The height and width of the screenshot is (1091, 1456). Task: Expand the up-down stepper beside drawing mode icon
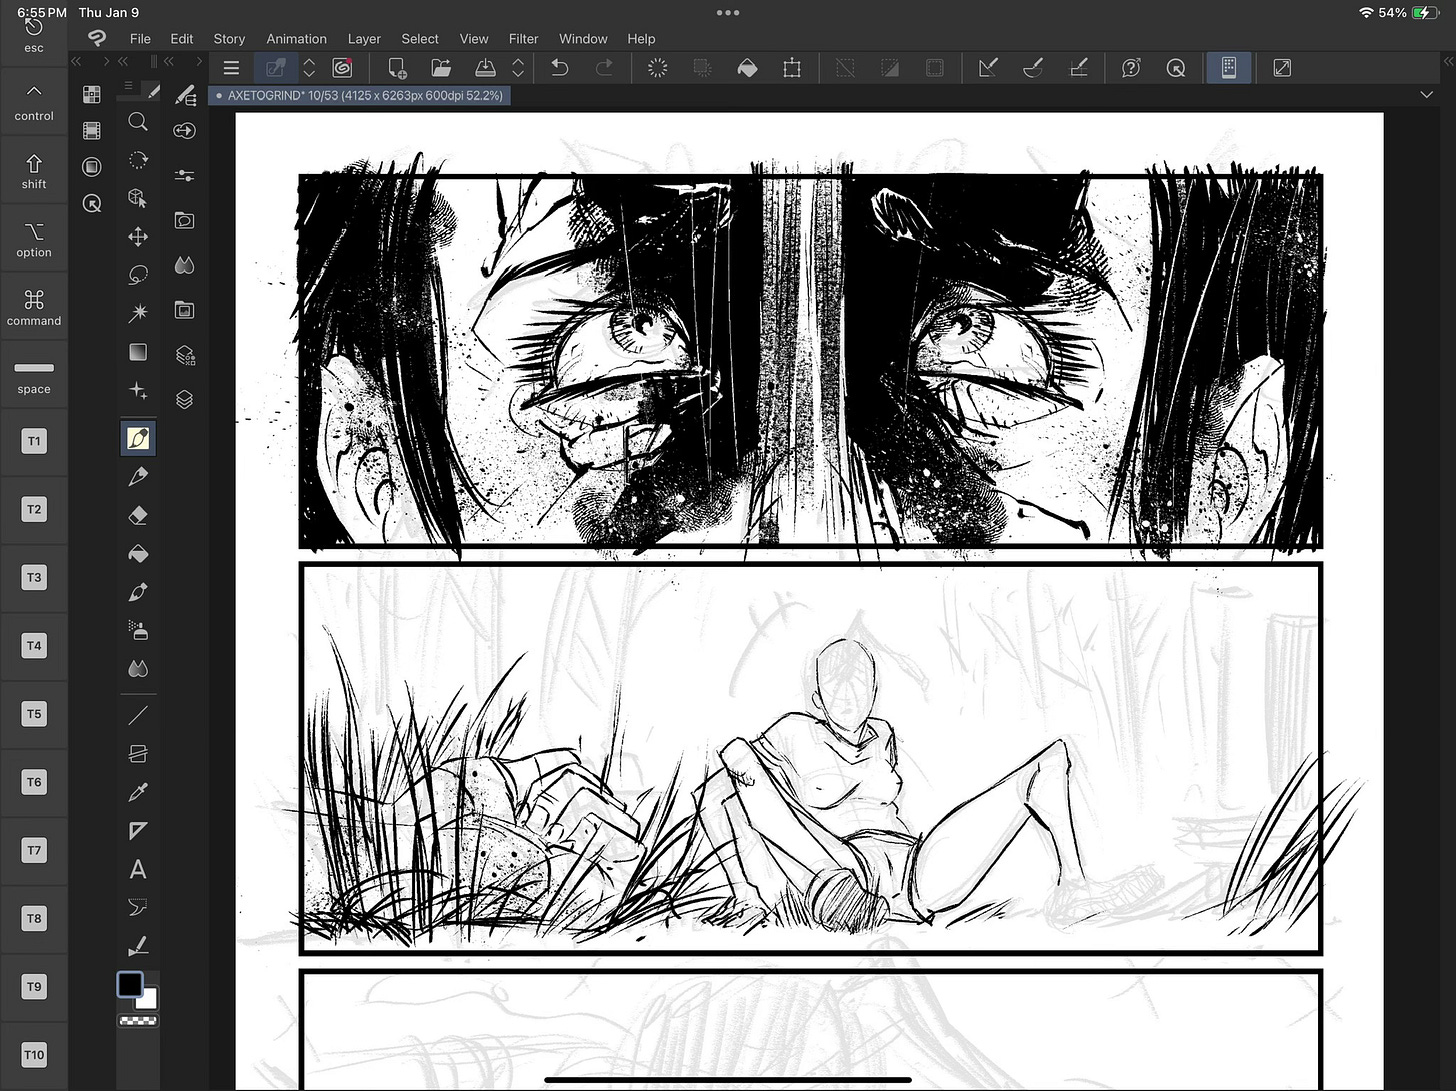pos(309,68)
